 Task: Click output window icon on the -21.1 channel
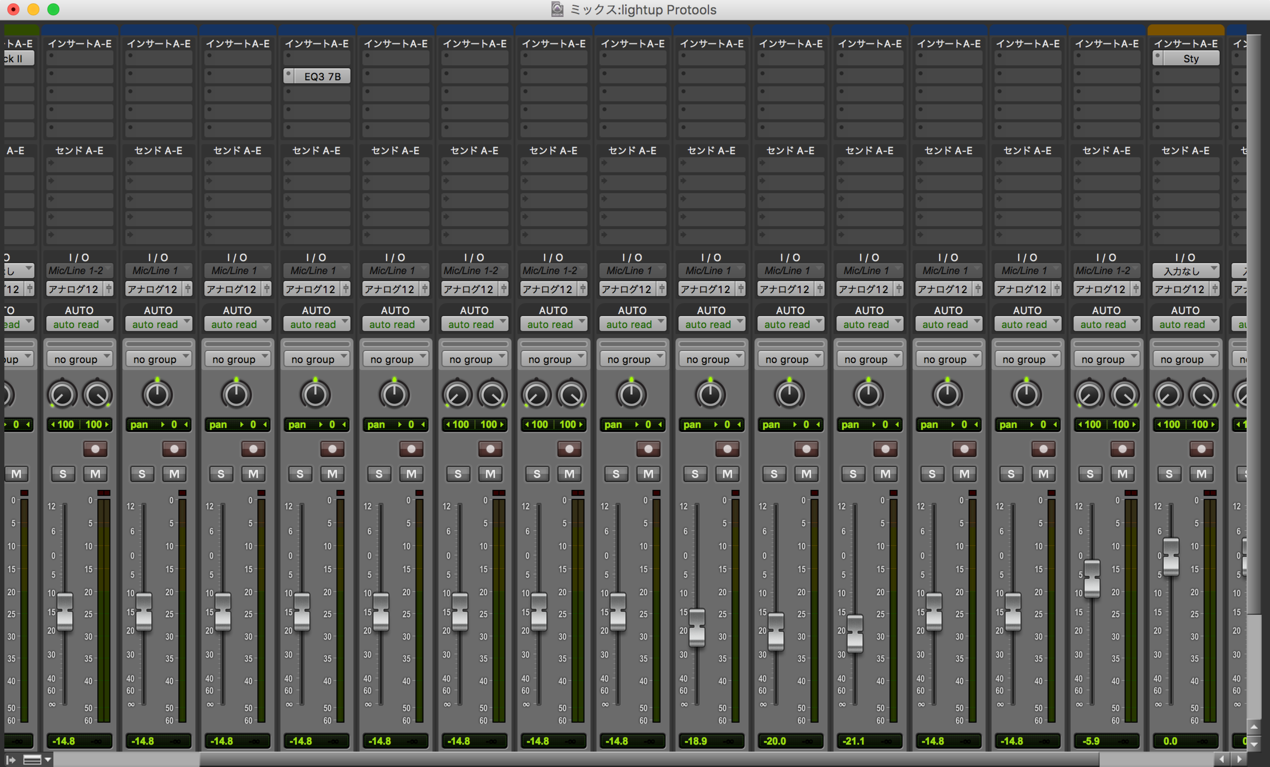pos(898,289)
